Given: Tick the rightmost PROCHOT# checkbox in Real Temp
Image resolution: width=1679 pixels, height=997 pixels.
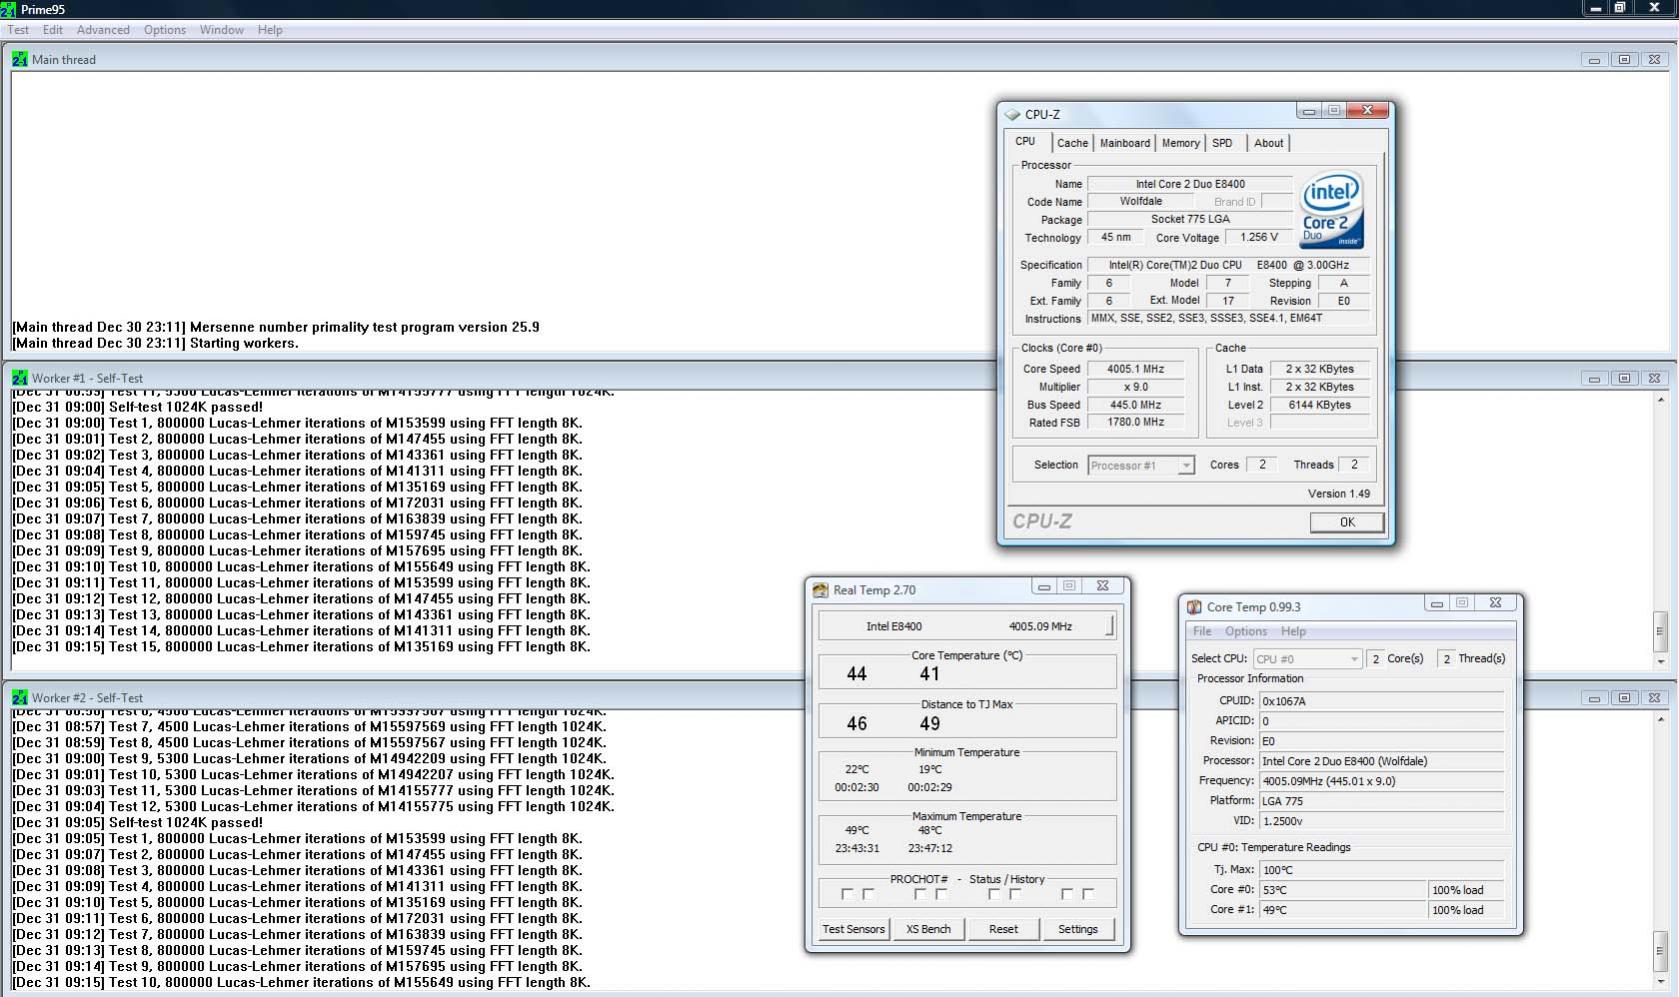Looking at the screenshot, I should [1088, 894].
